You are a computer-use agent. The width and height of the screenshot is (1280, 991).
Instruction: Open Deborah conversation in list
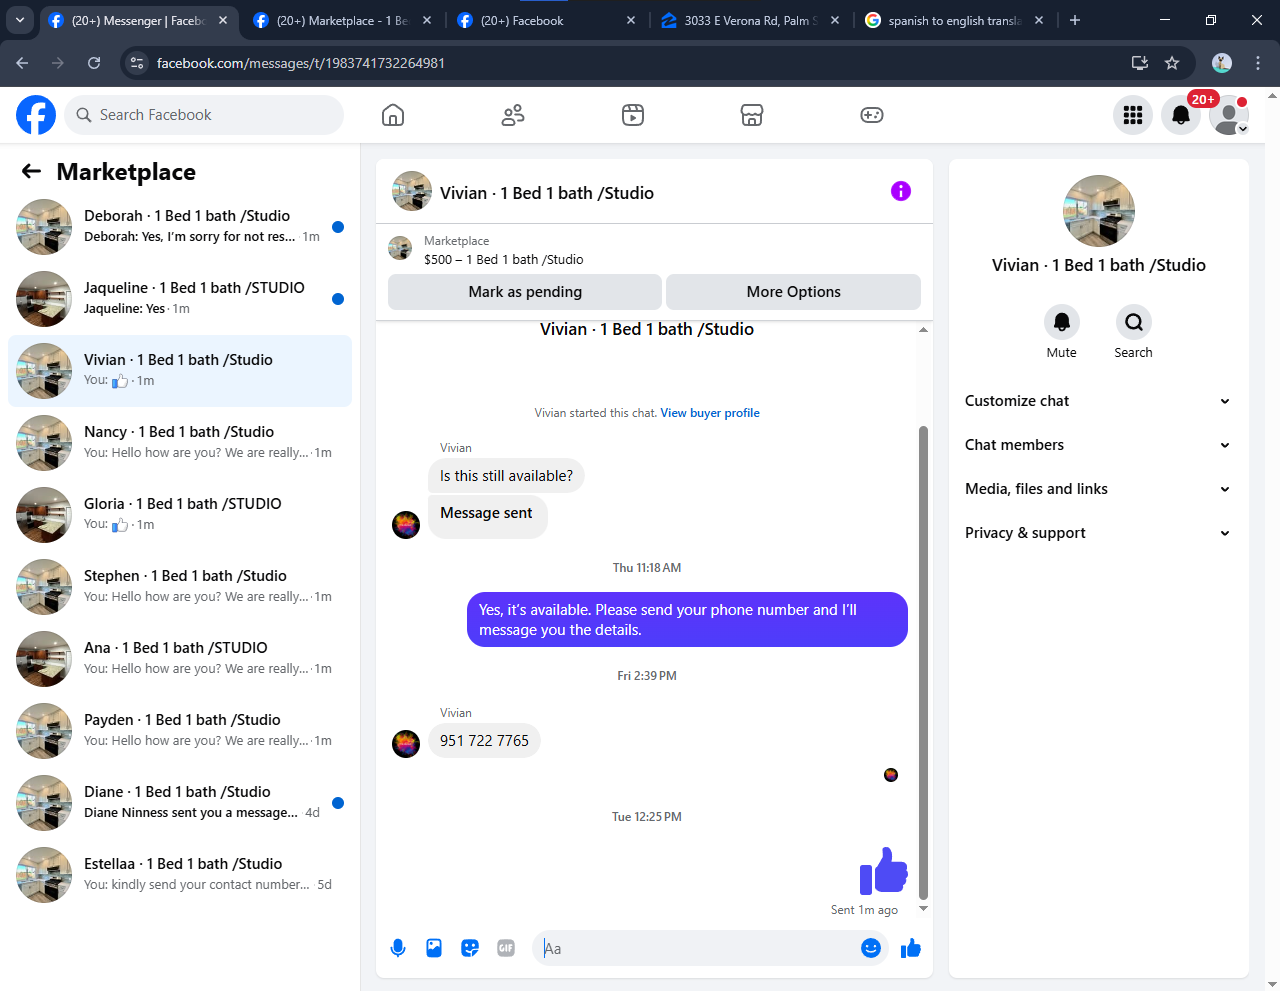tap(180, 227)
